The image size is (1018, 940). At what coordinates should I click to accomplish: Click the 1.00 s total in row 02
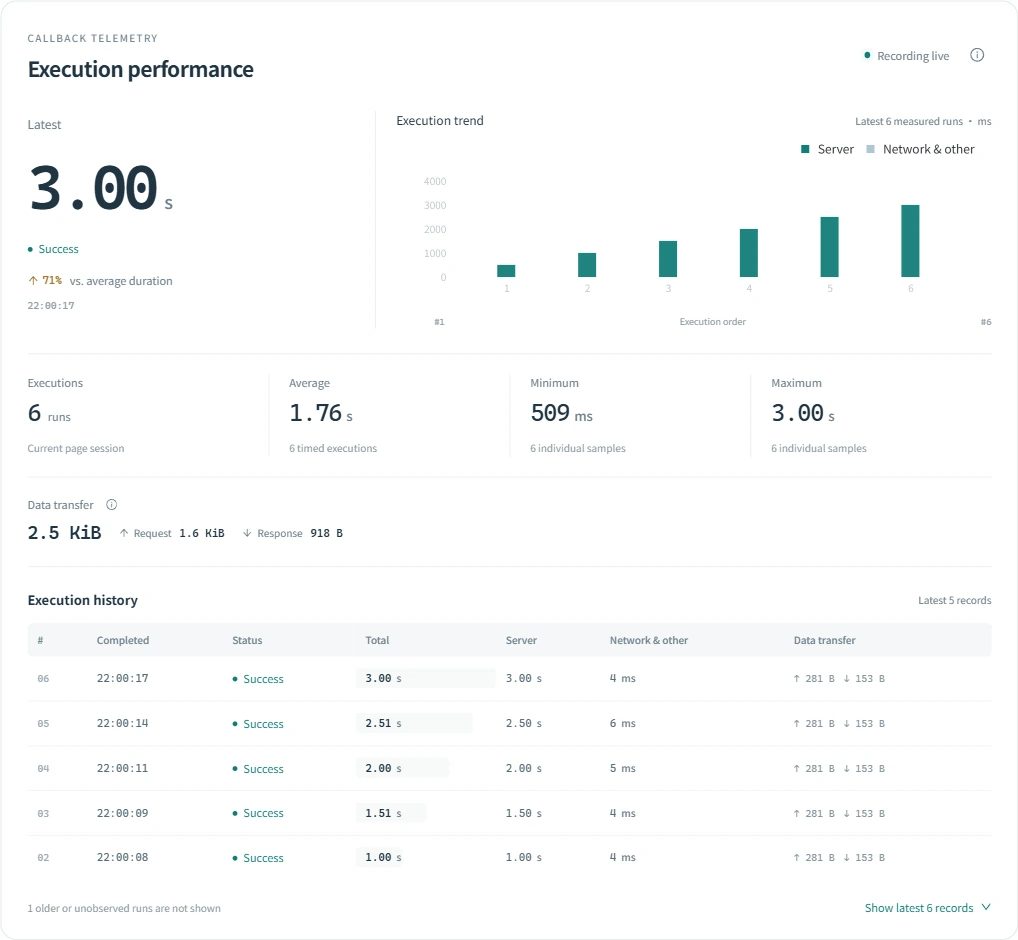click(x=383, y=857)
